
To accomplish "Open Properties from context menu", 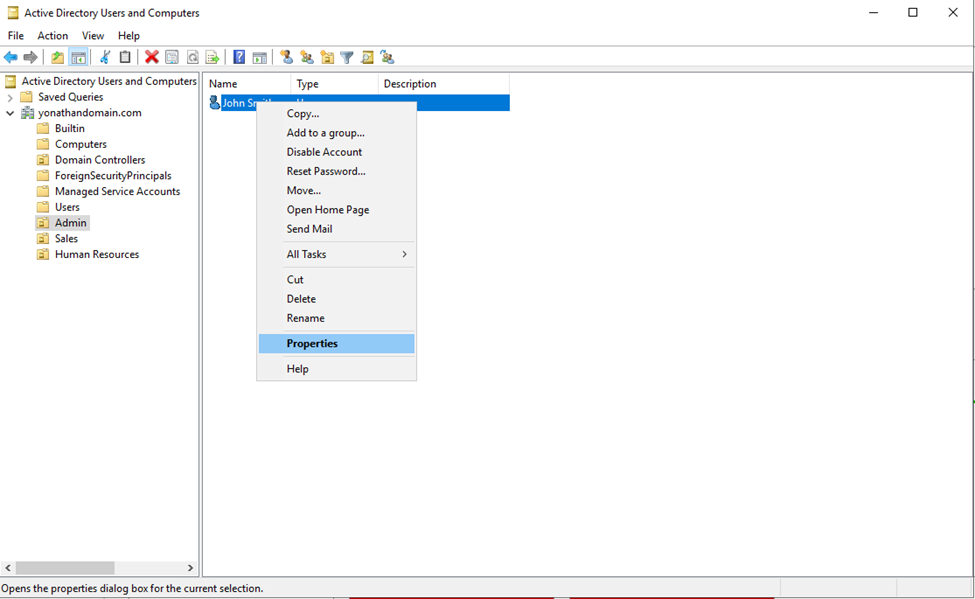I will point(336,343).
